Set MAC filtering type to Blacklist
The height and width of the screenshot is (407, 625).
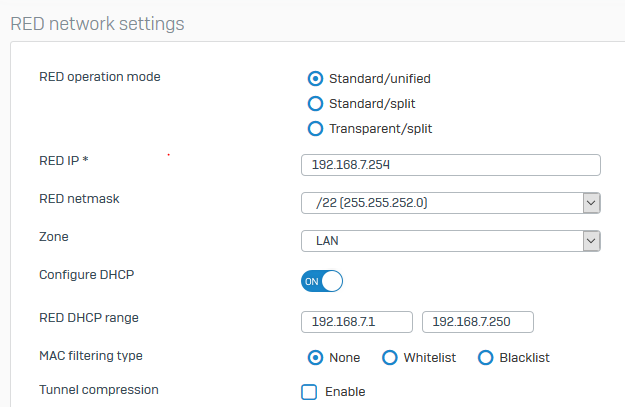[x=485, y=358]
